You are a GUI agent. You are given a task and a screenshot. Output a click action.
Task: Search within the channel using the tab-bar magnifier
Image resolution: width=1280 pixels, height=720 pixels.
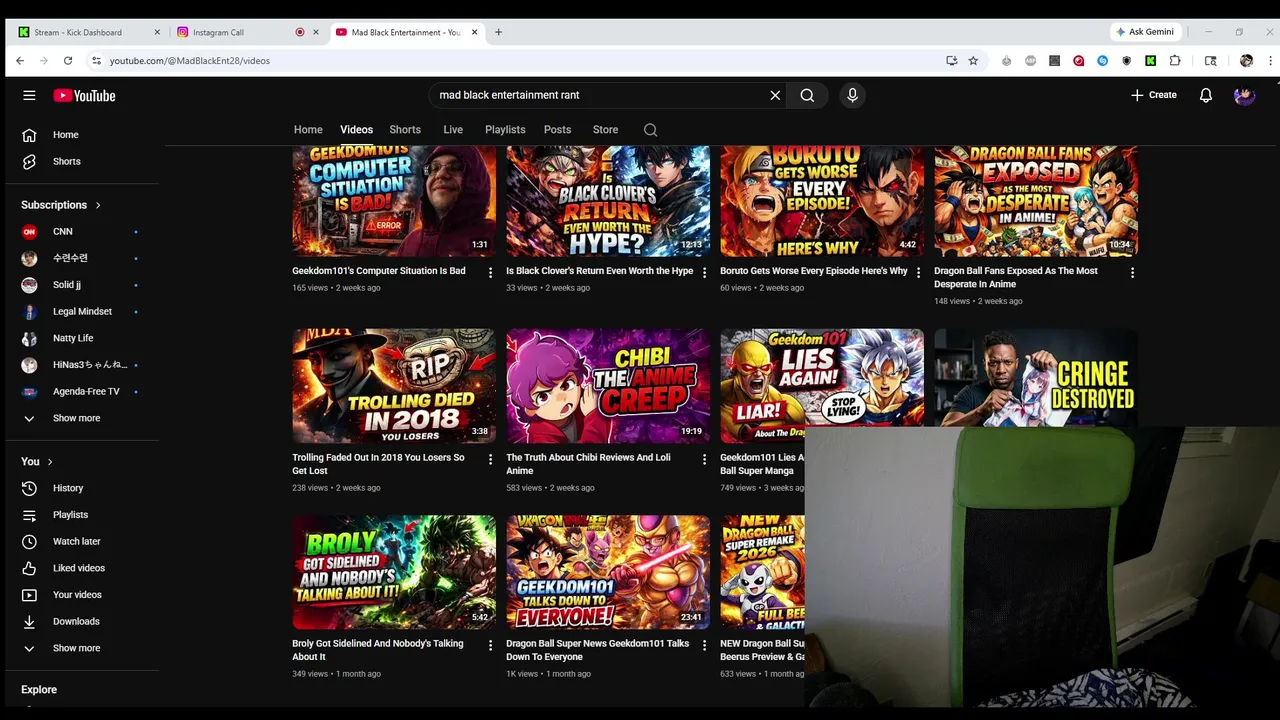pos(650,130)
